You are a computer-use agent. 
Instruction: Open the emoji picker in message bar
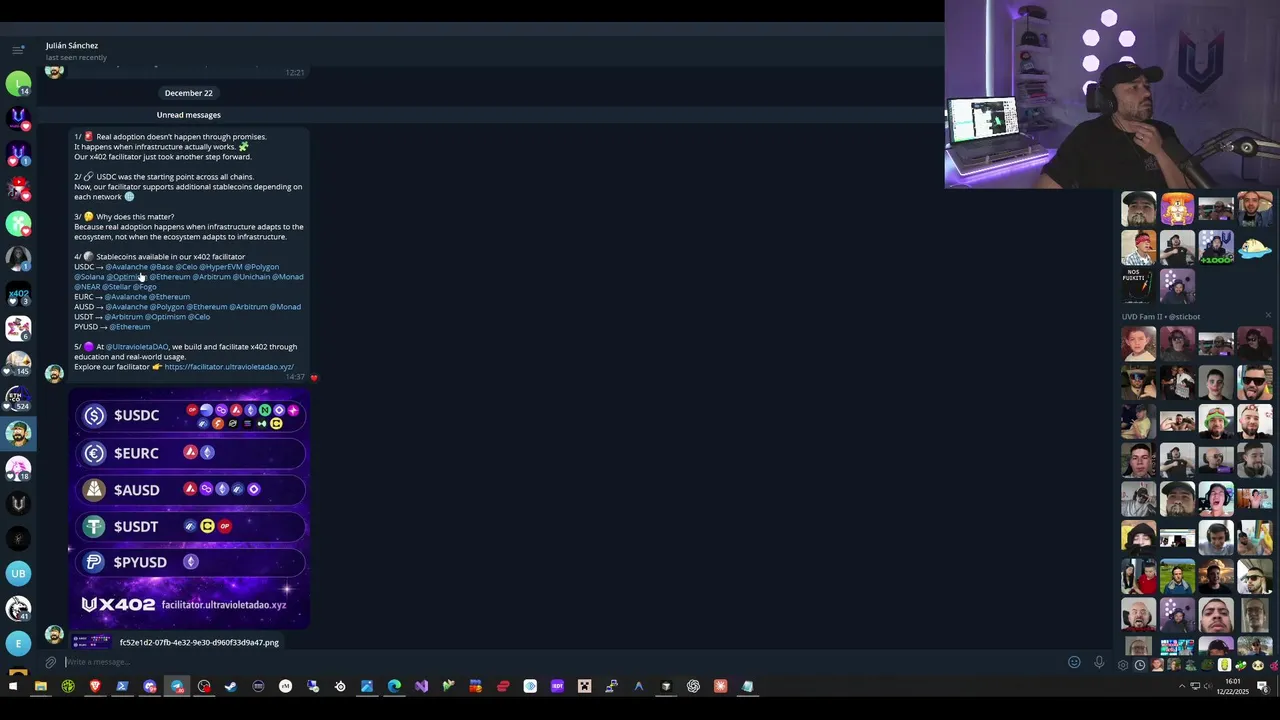[1074, 662]
